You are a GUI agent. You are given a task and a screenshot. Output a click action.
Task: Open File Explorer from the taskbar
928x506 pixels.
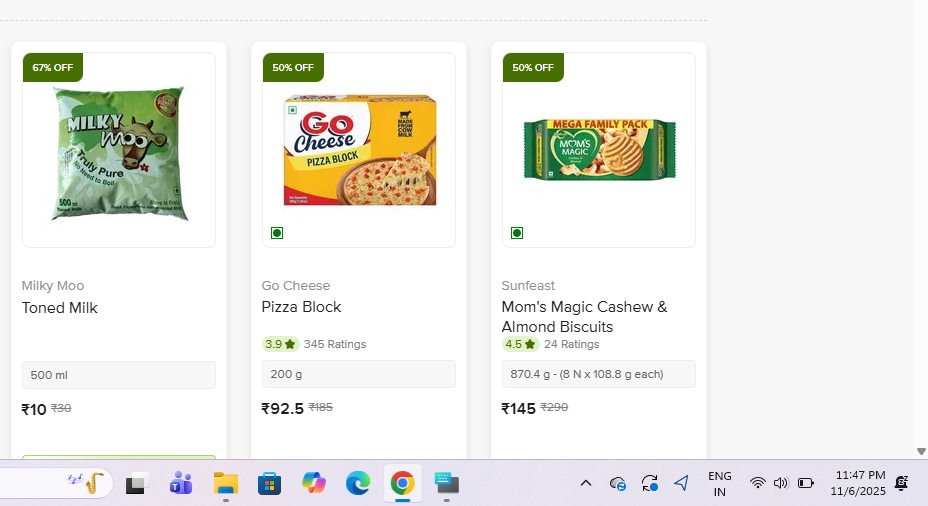coord(225,484)
